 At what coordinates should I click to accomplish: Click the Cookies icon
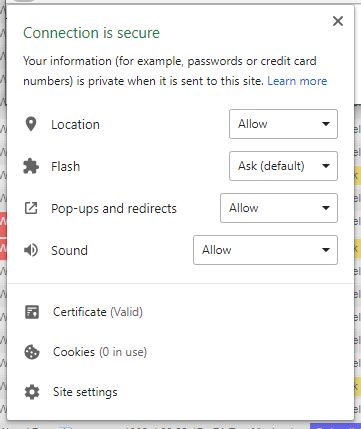pos(32,352)
